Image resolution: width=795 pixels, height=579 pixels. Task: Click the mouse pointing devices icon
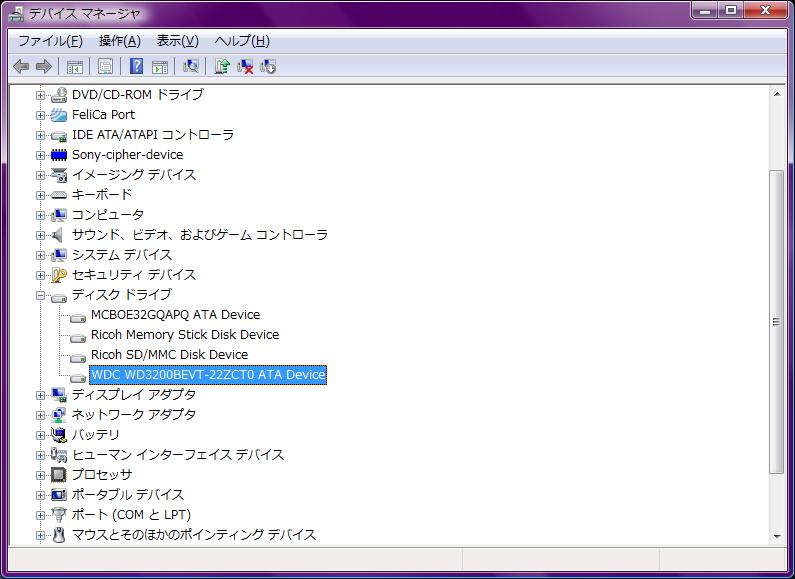(x=59, y=535)
